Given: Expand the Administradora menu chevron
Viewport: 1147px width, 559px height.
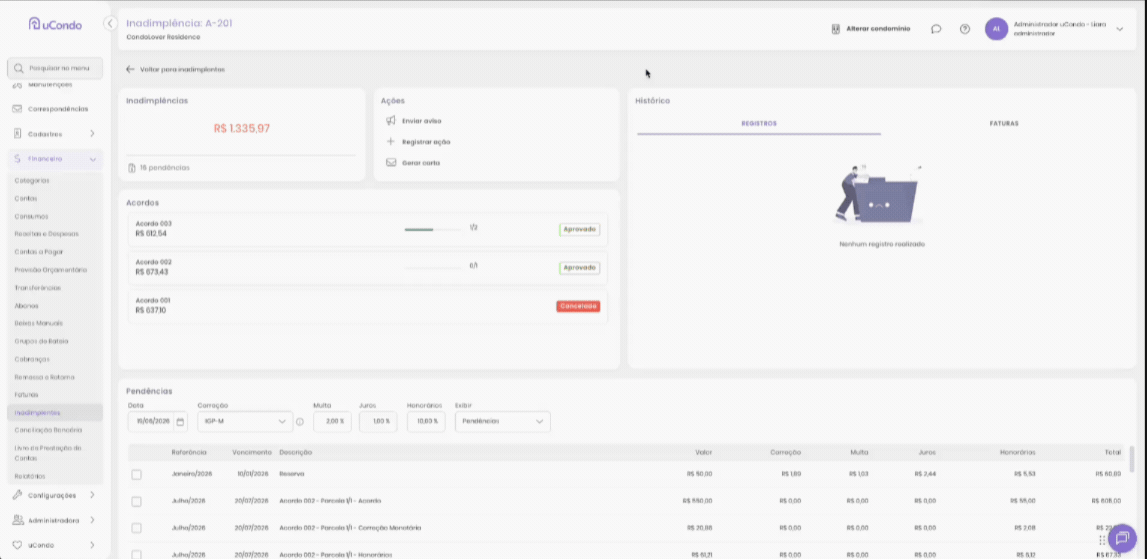Looking at the screenshot, I should coord(92,520).
